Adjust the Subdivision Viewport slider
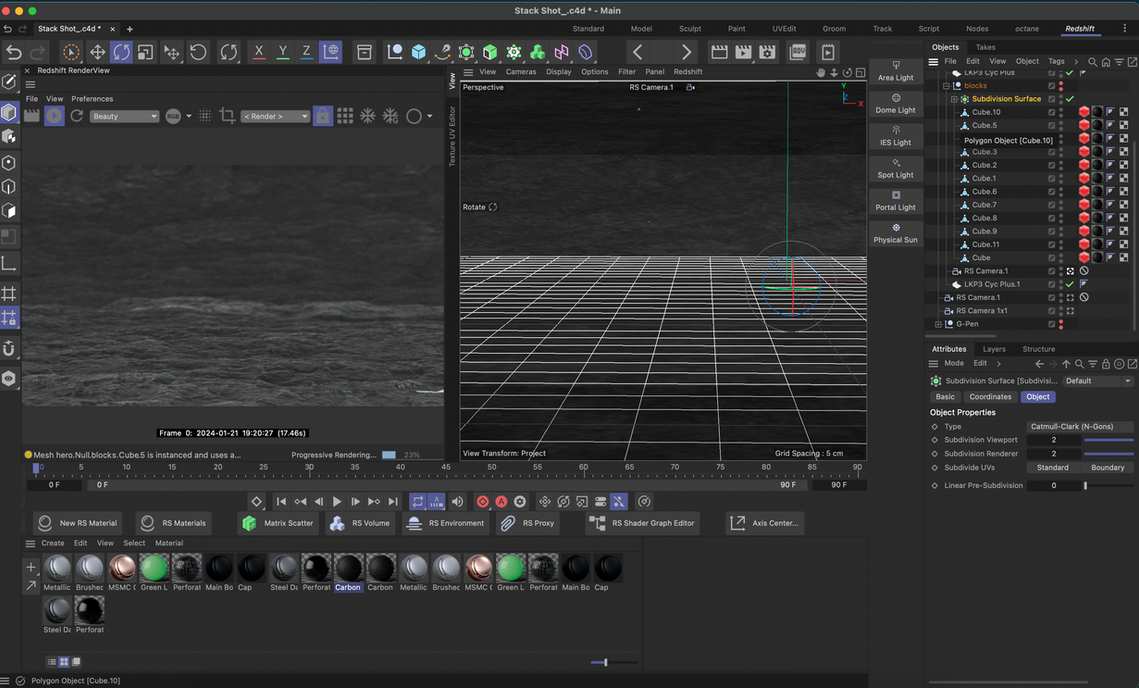 point(1108,440)
